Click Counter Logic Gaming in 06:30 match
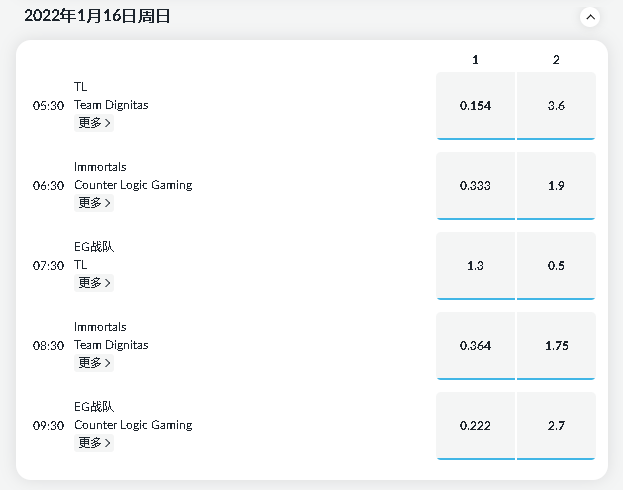Image resolution: width=623 pixels, height=490 pixels. [133, 185]
